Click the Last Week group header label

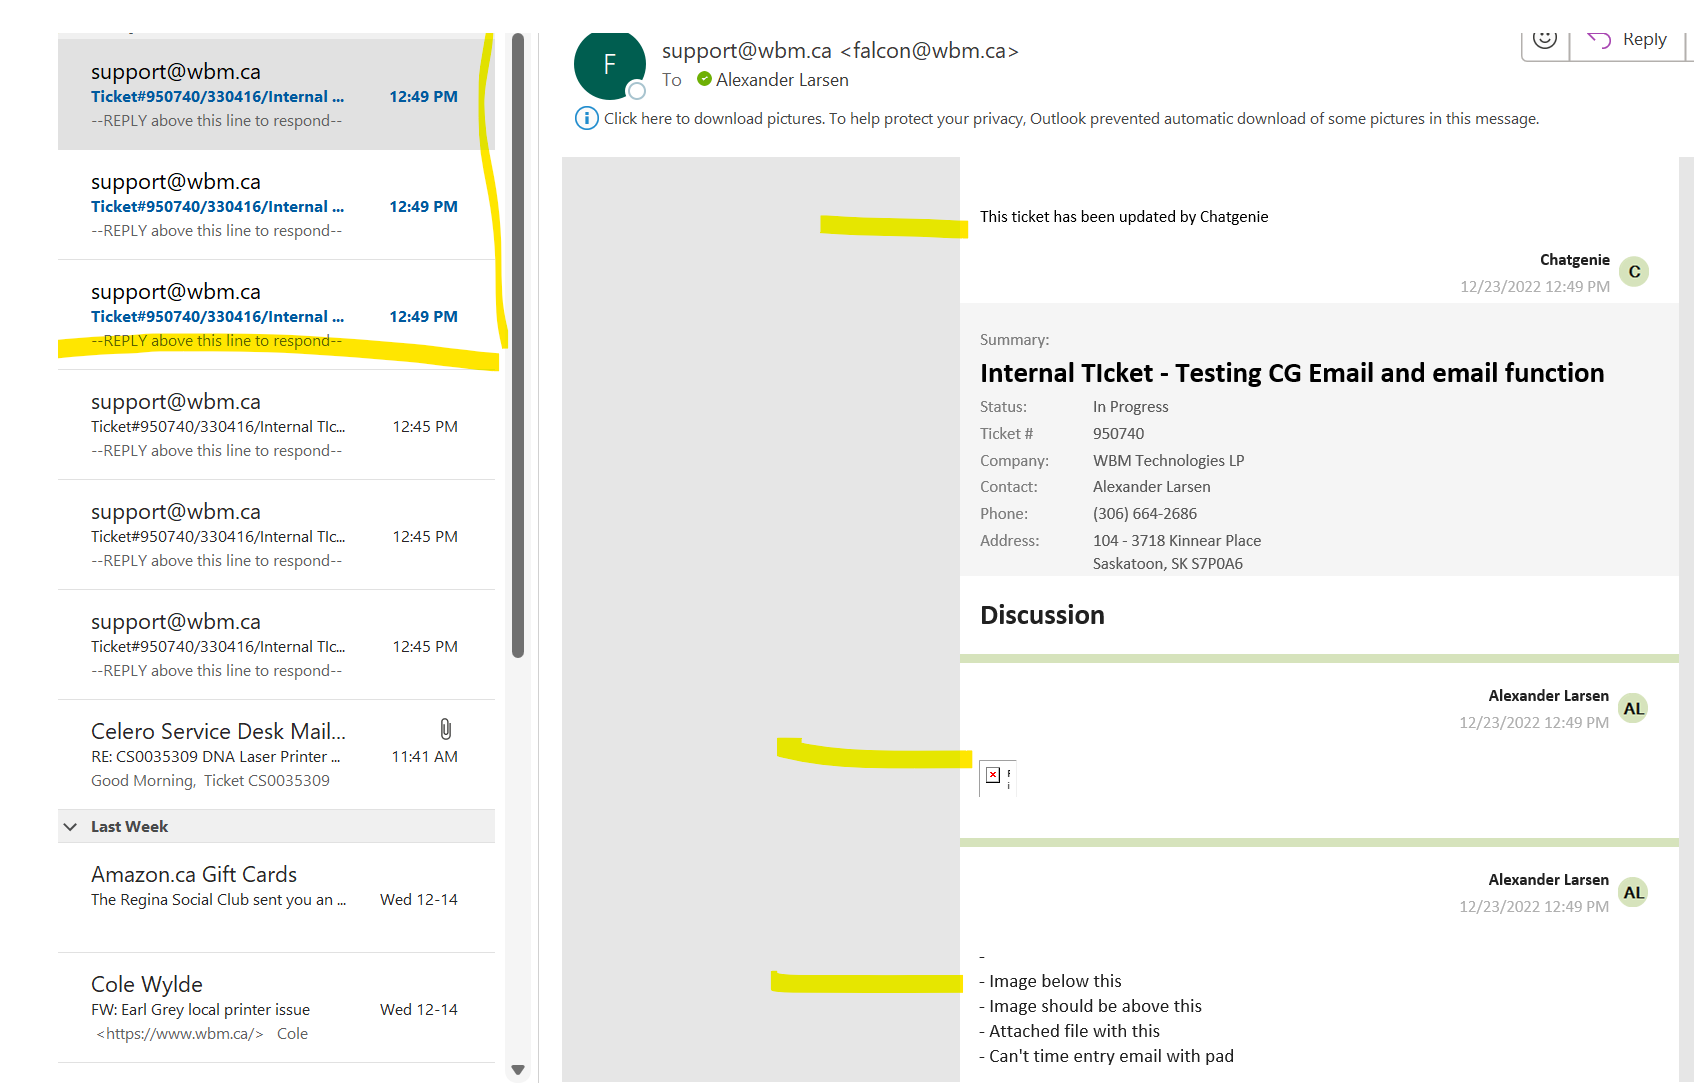coord(130,827)
